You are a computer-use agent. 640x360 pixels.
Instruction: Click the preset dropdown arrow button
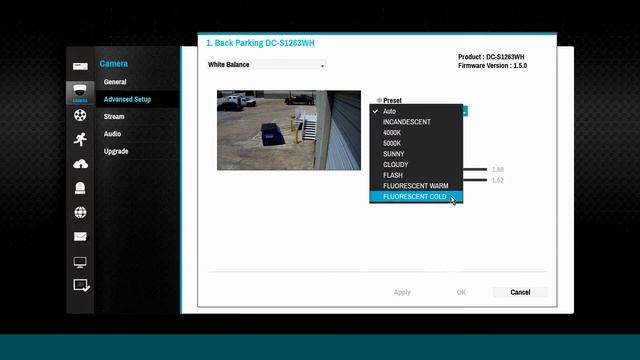(x=465, y=111)
